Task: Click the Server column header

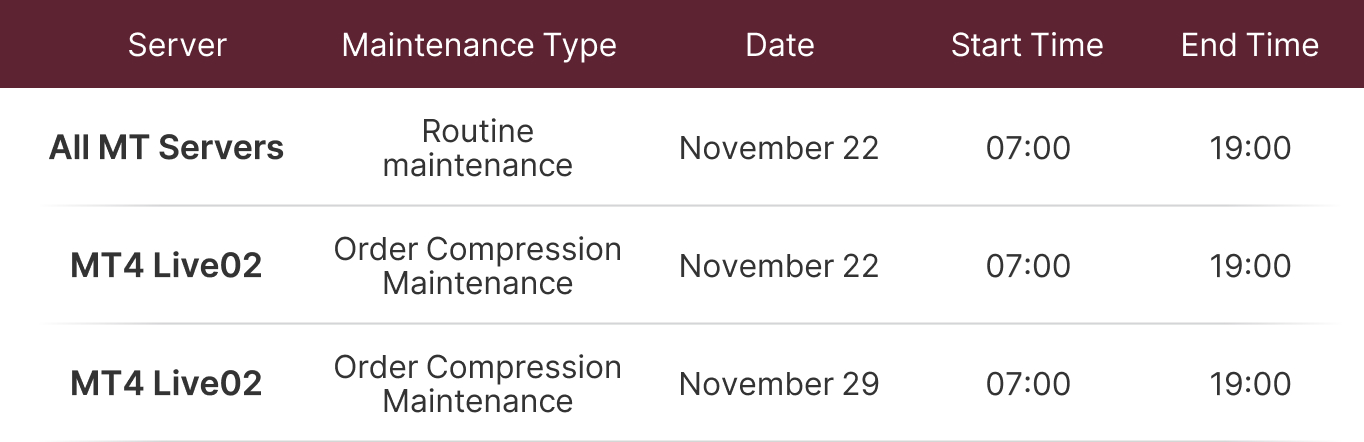Action: click(177, 45)
